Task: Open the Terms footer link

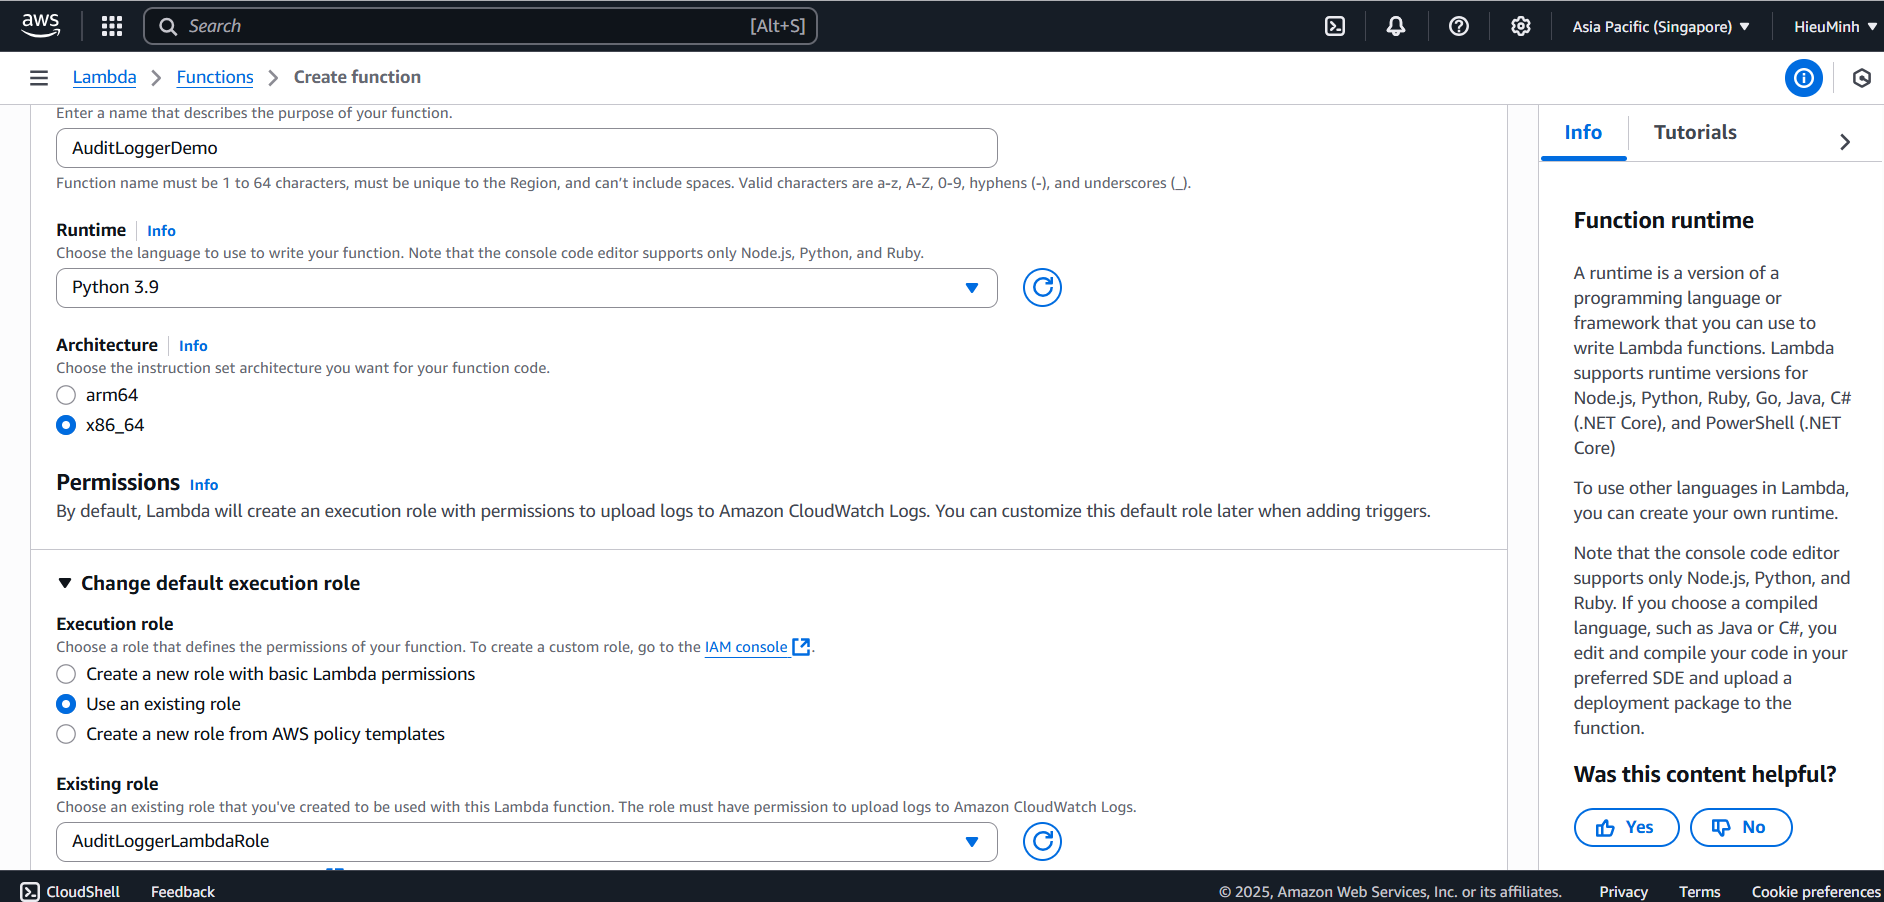Action: pos(1699,891)
